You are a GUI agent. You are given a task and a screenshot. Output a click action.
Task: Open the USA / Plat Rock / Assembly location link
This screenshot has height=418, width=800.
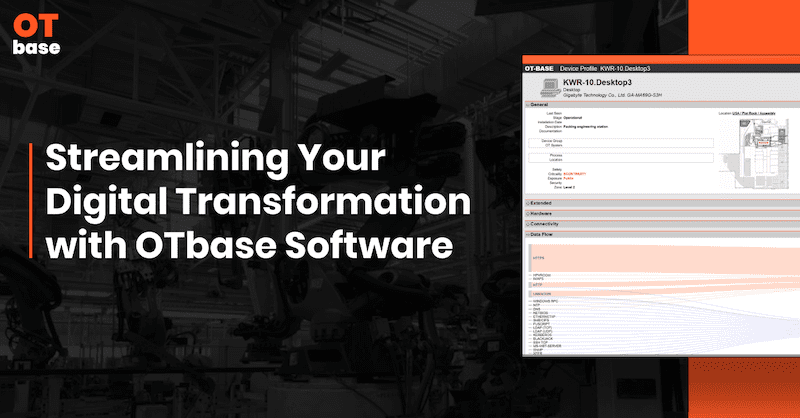pyautogui.click(x=754, y=113)
